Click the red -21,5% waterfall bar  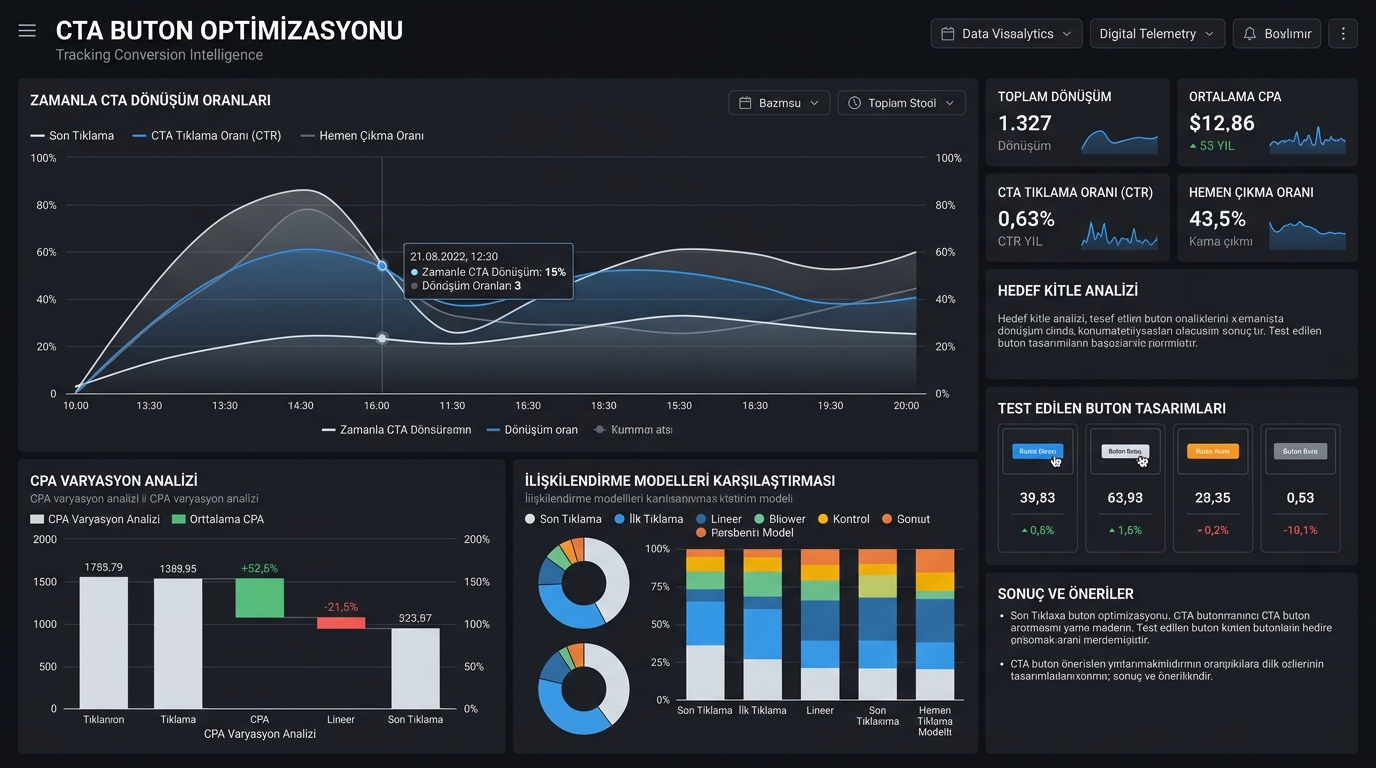[x=341, y=623]
